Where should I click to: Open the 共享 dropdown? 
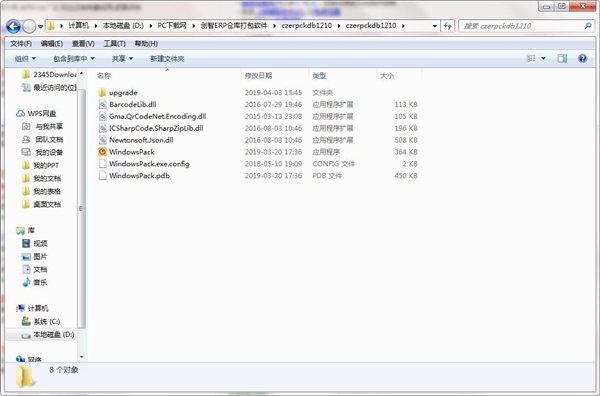(x=122, y=59)
